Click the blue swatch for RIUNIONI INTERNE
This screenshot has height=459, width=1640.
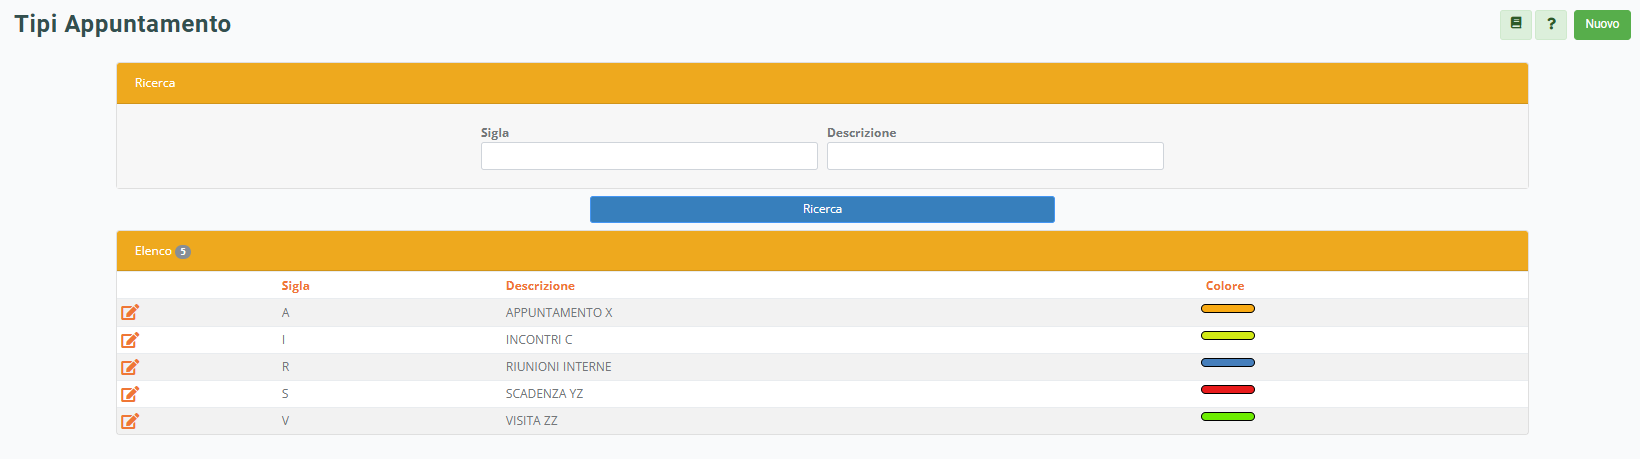click(x=1227, y=363)
